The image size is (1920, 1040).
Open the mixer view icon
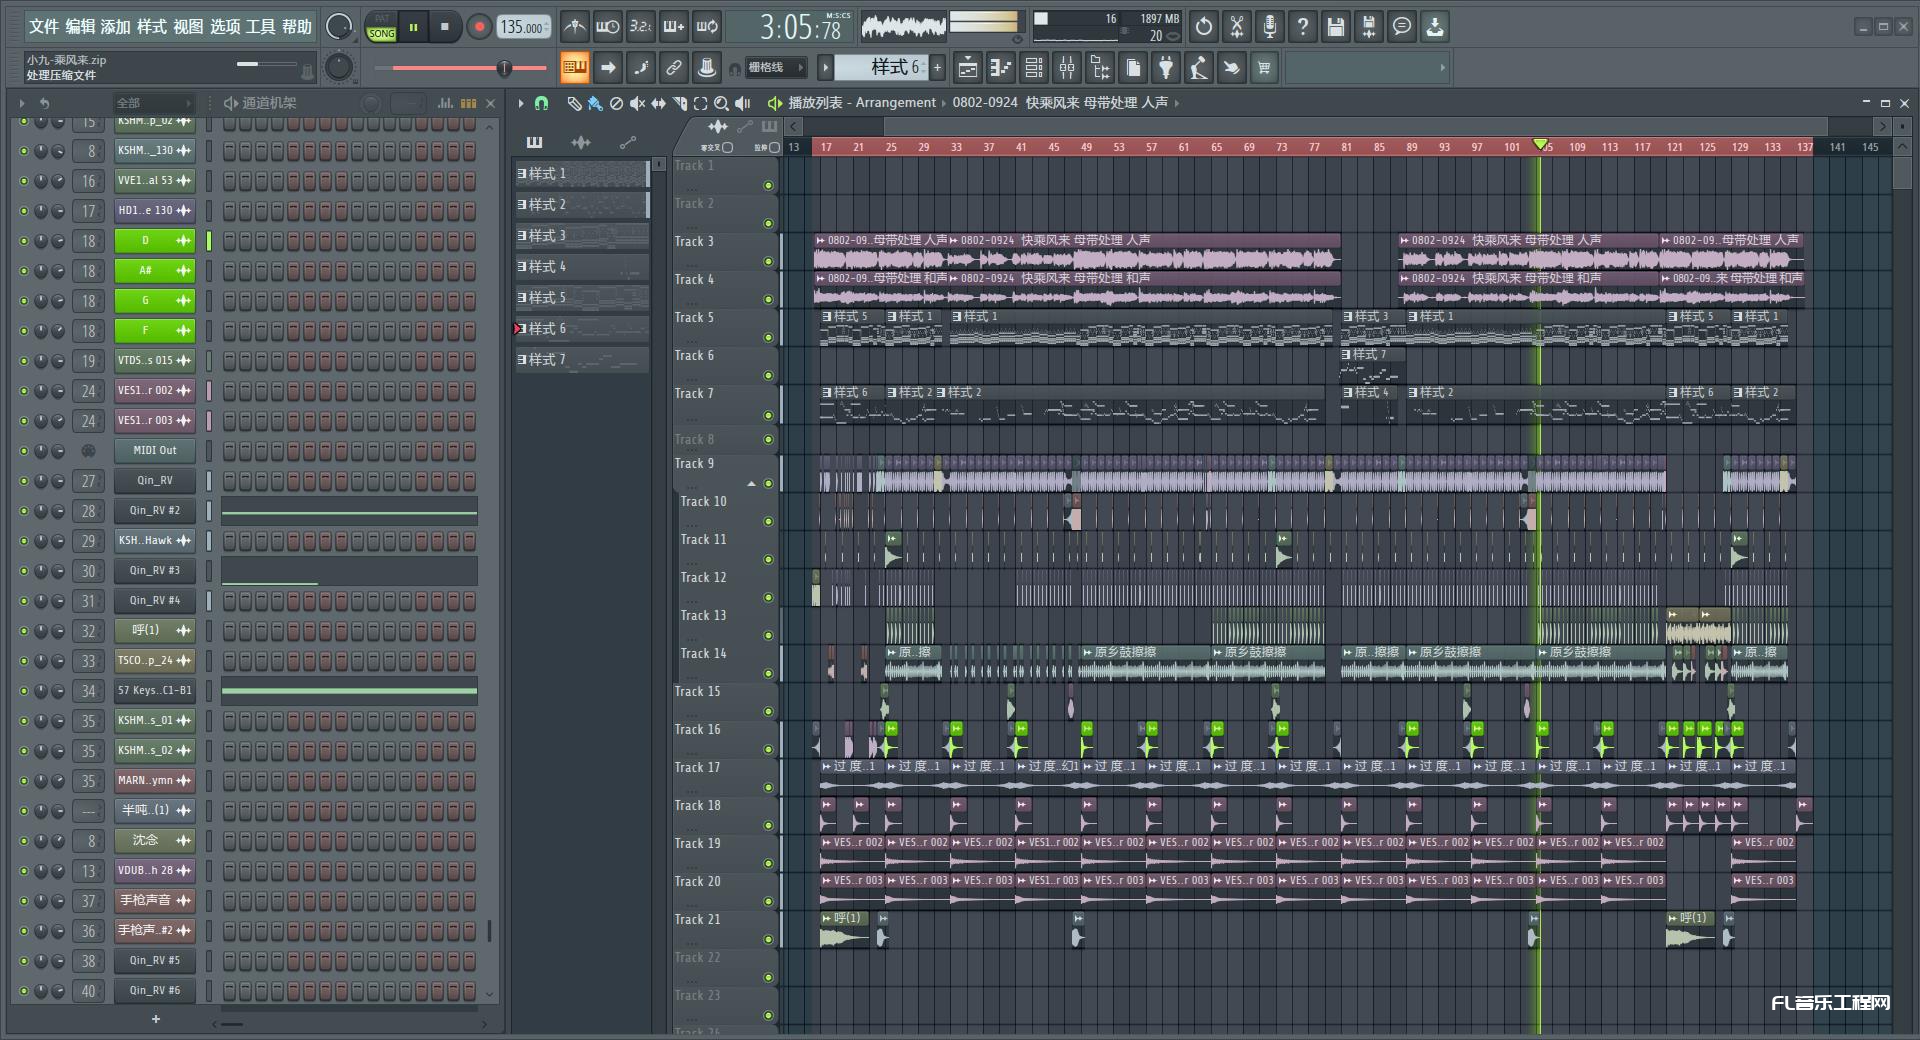[1067, 68]
